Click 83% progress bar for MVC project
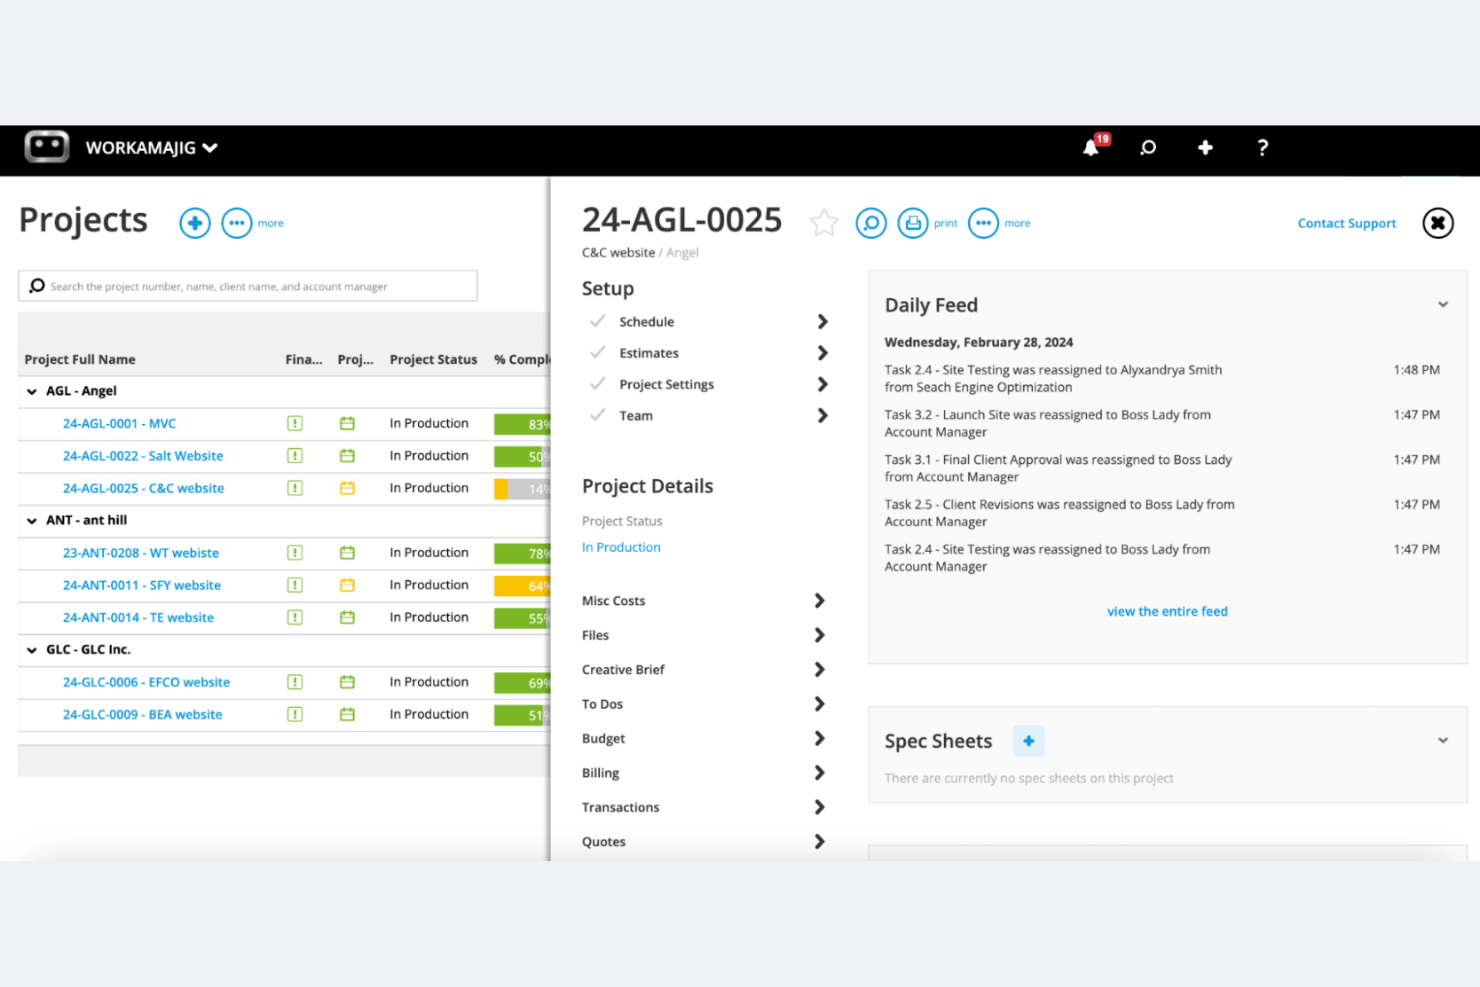 tap(522, 424)
